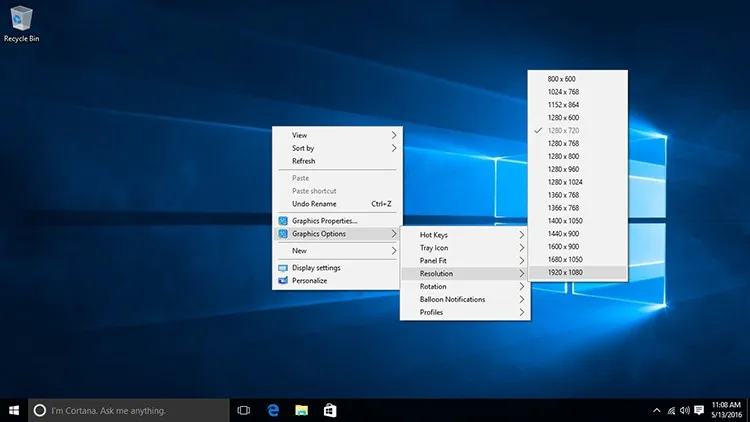Show hidden system tray icons

tap(656, 410)
